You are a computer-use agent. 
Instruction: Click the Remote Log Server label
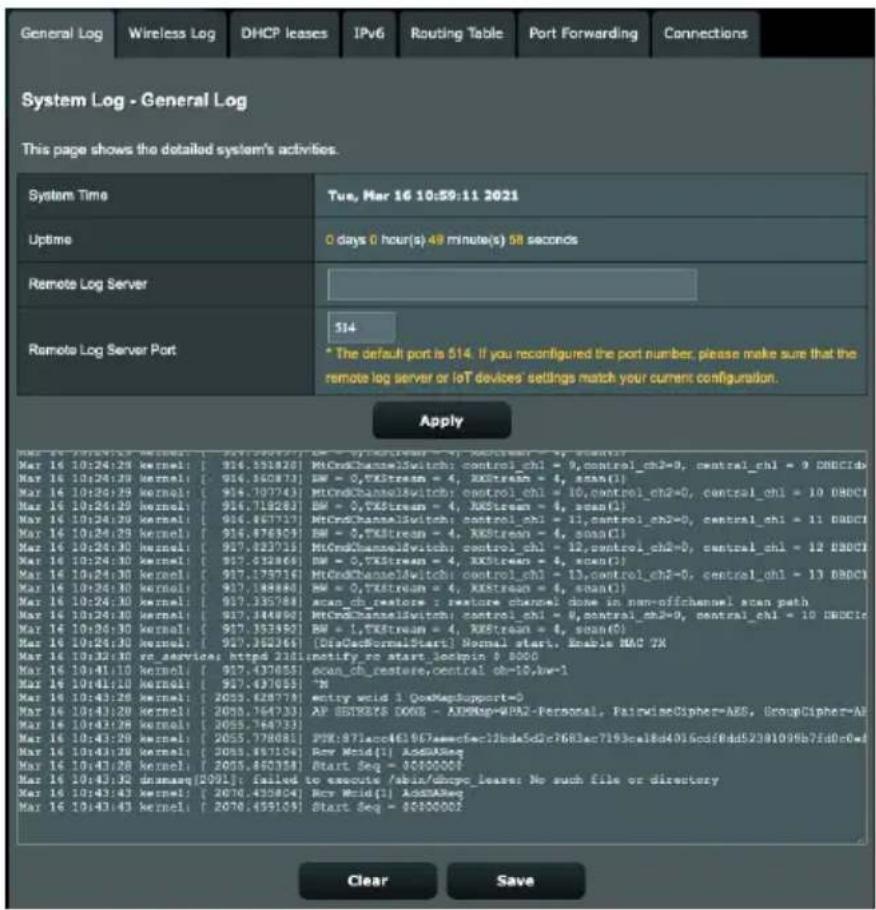click(x=88, y=284)
